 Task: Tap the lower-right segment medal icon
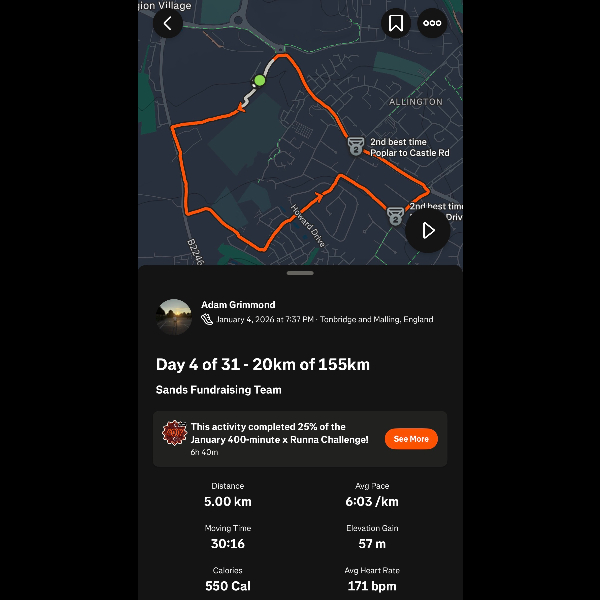coord(395,213)
